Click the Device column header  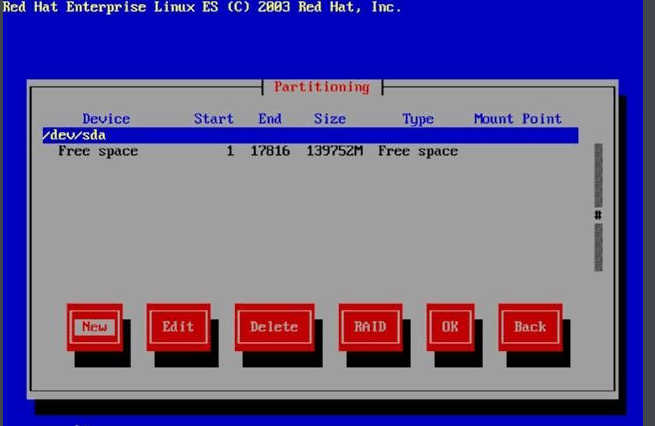[106, 119]
